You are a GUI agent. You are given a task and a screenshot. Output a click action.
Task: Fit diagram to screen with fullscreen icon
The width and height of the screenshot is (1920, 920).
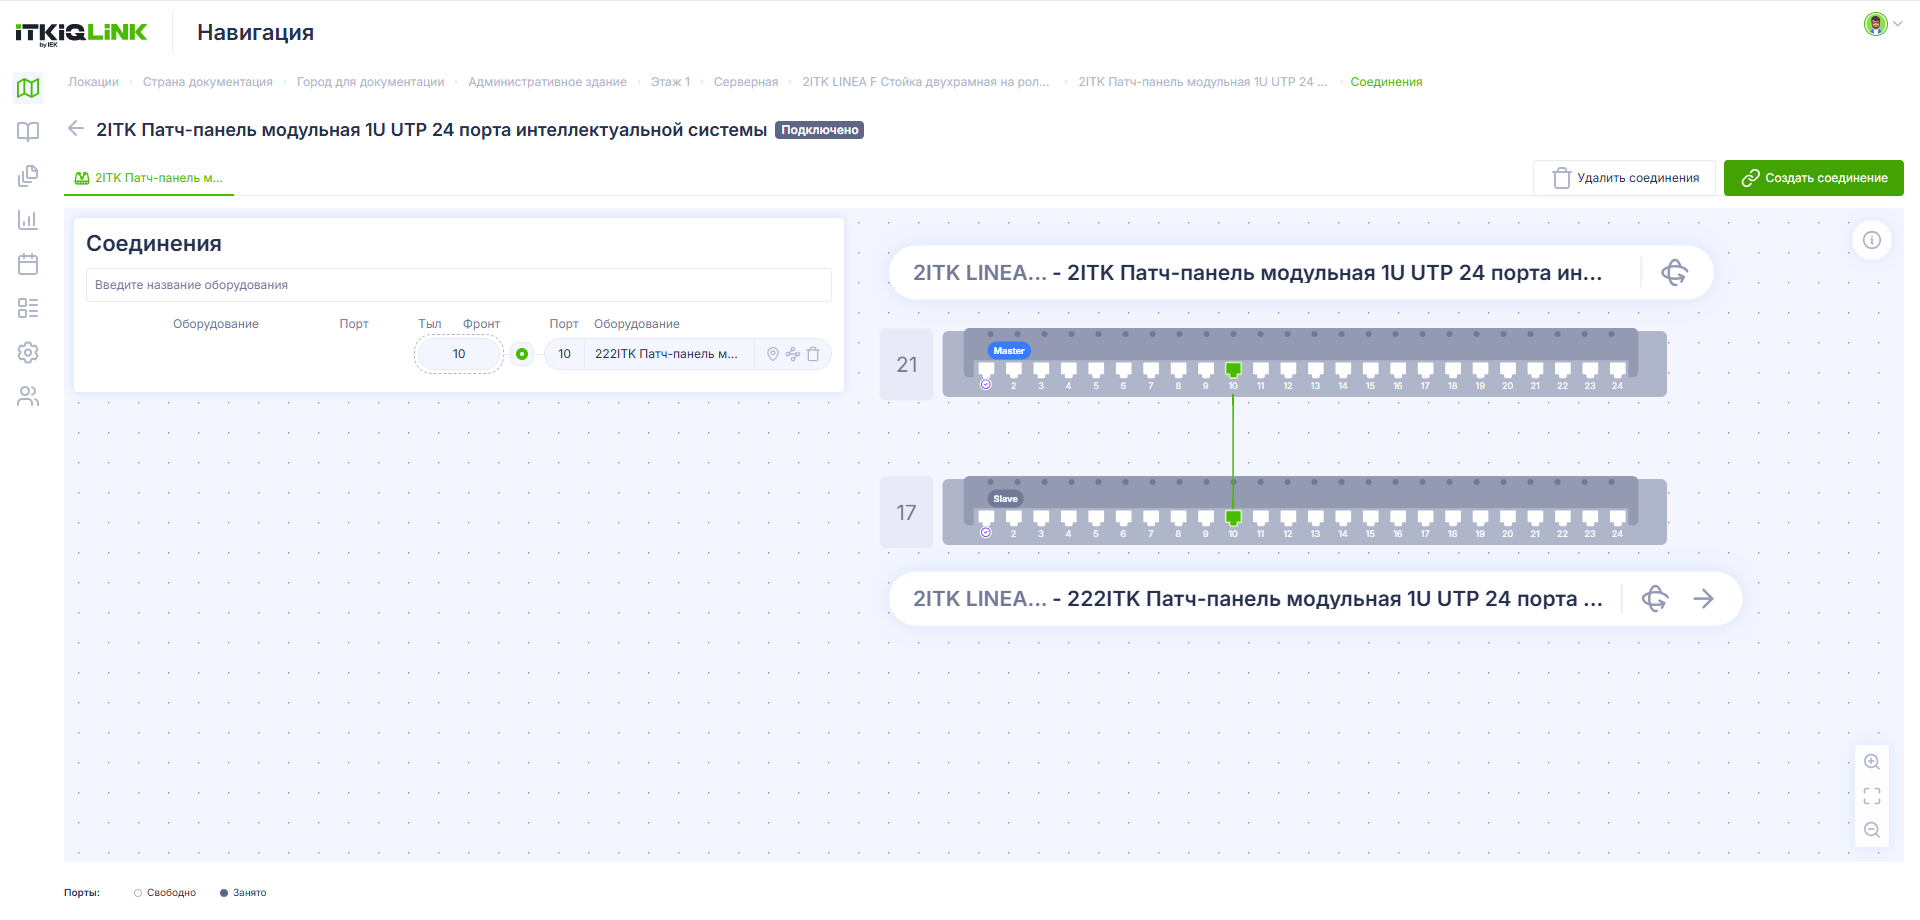[1872, 796]
